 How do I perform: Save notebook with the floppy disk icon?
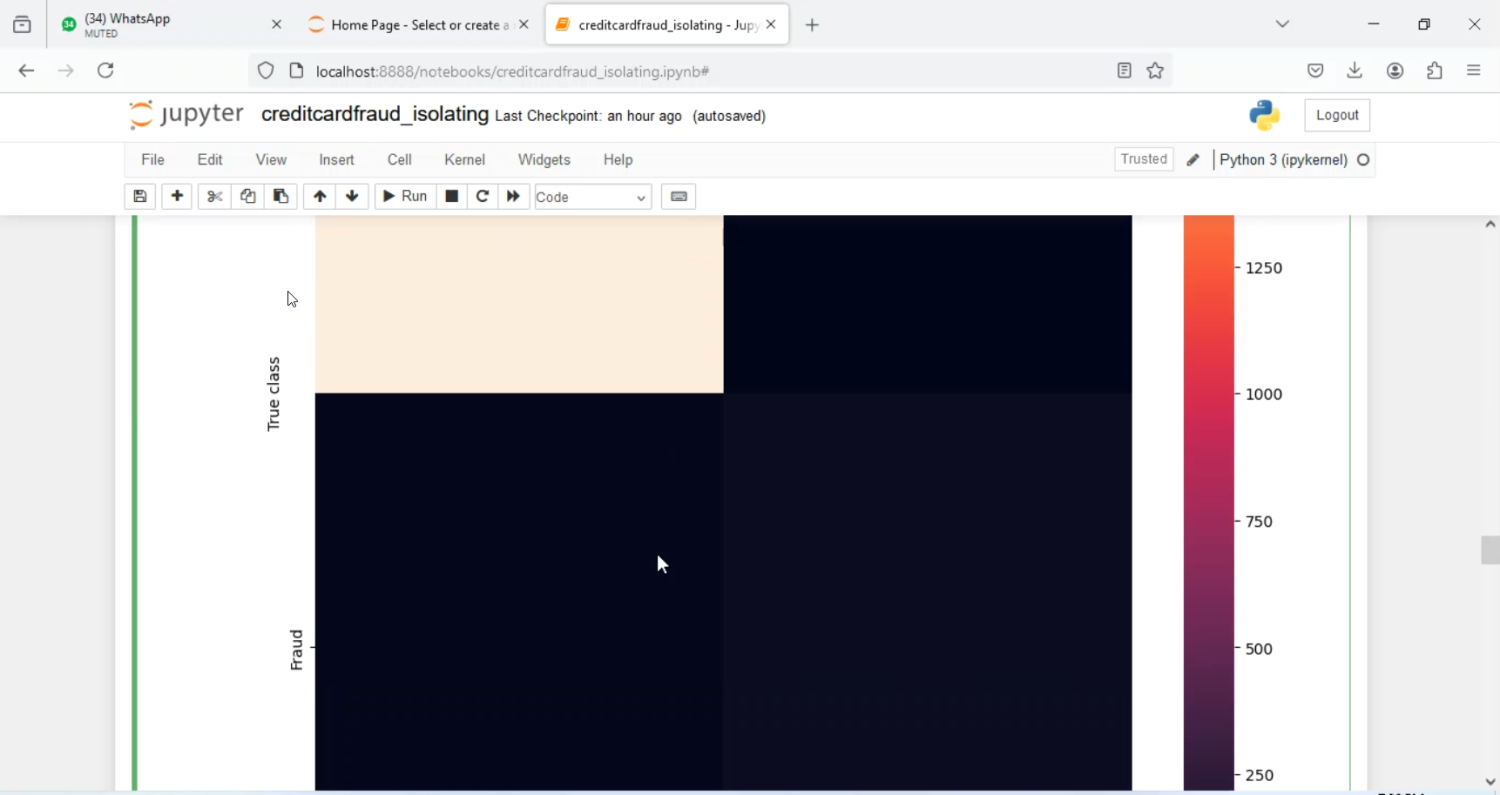(140, 197)
